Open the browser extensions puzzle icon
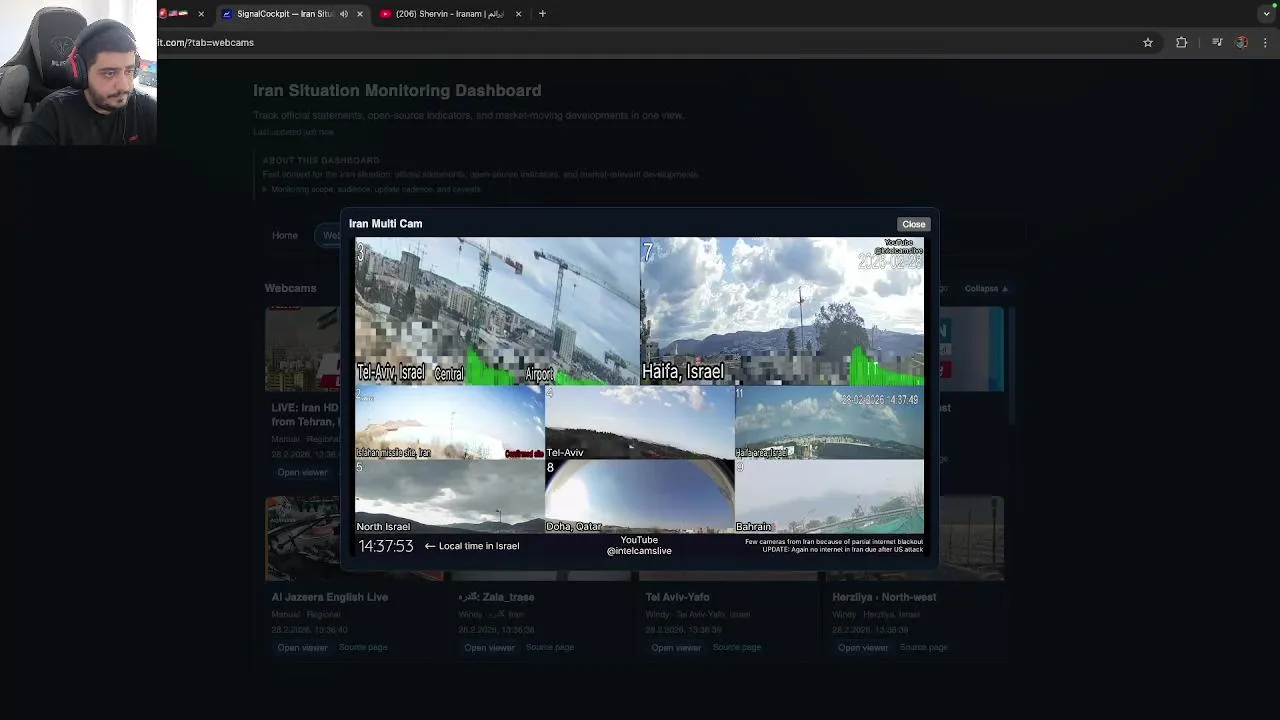 point(1182,43)
